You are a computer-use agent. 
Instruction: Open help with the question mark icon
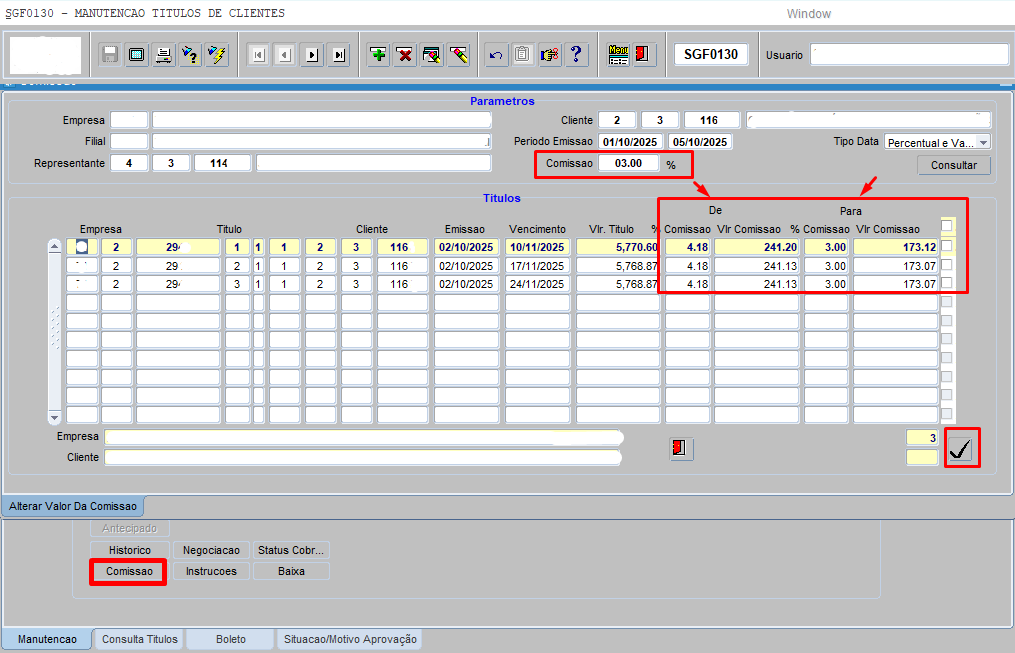[576, 55]
